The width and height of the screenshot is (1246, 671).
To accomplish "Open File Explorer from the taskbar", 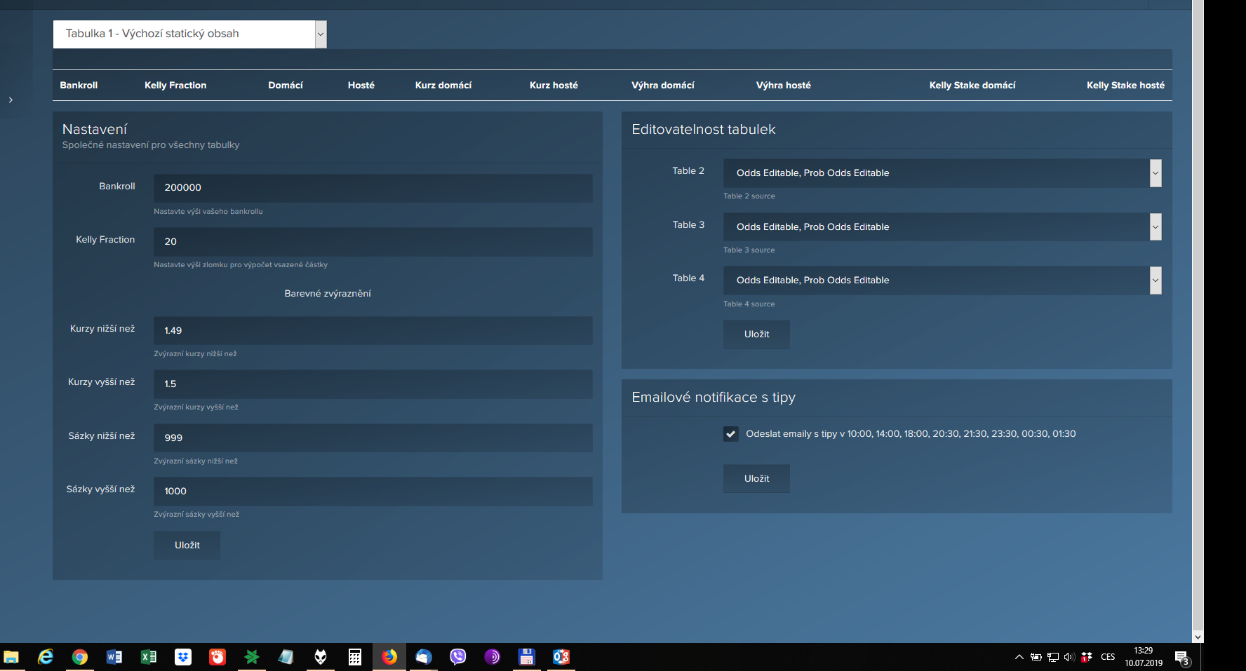I will [12, 657].
